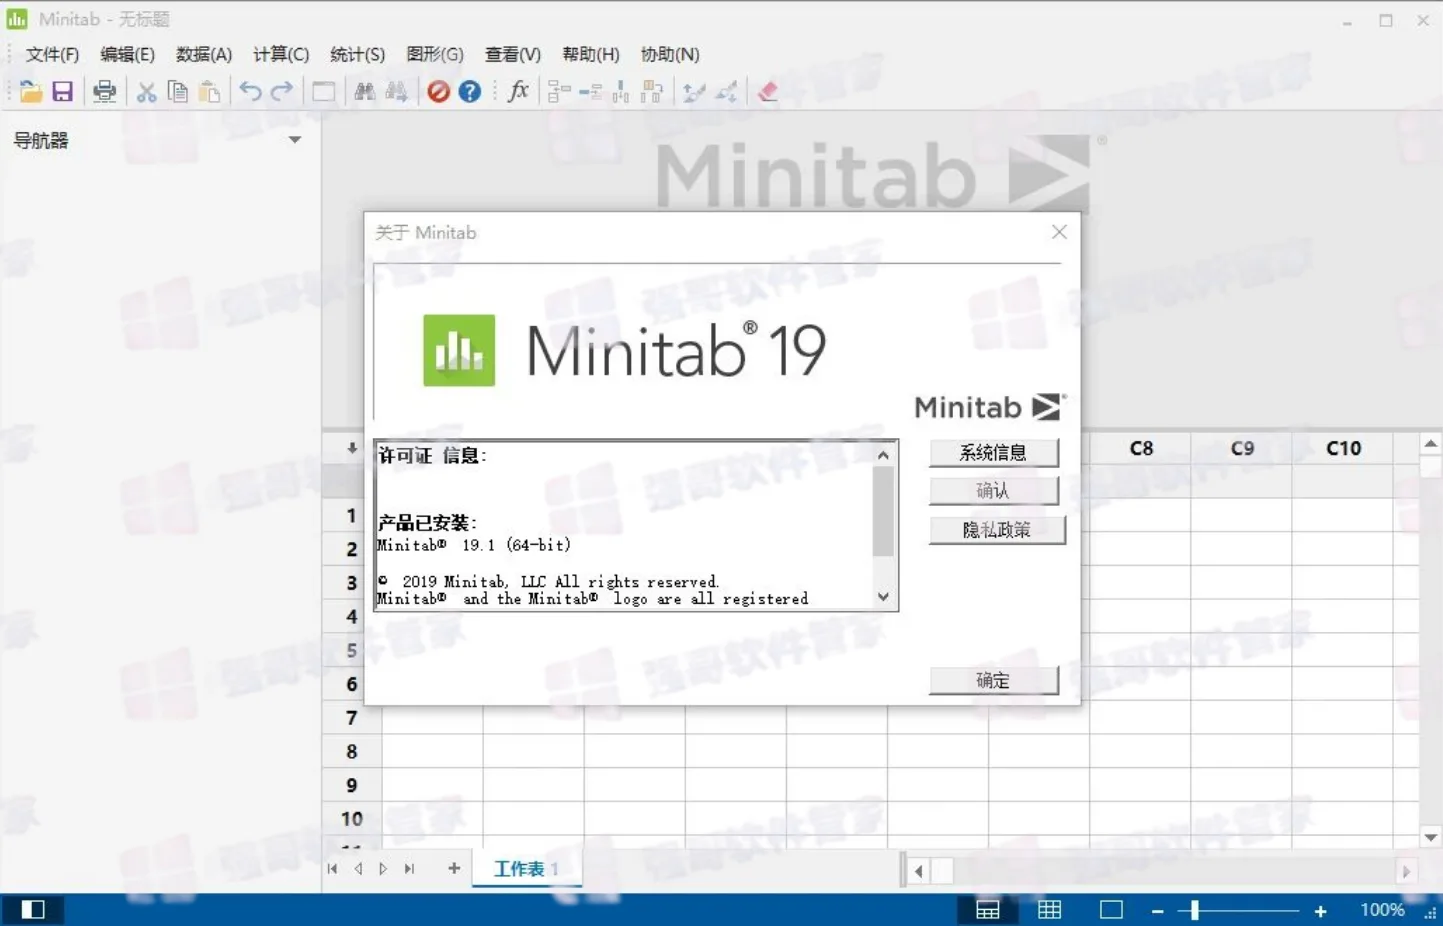Open the 协助(N) menu

[670, 54]
